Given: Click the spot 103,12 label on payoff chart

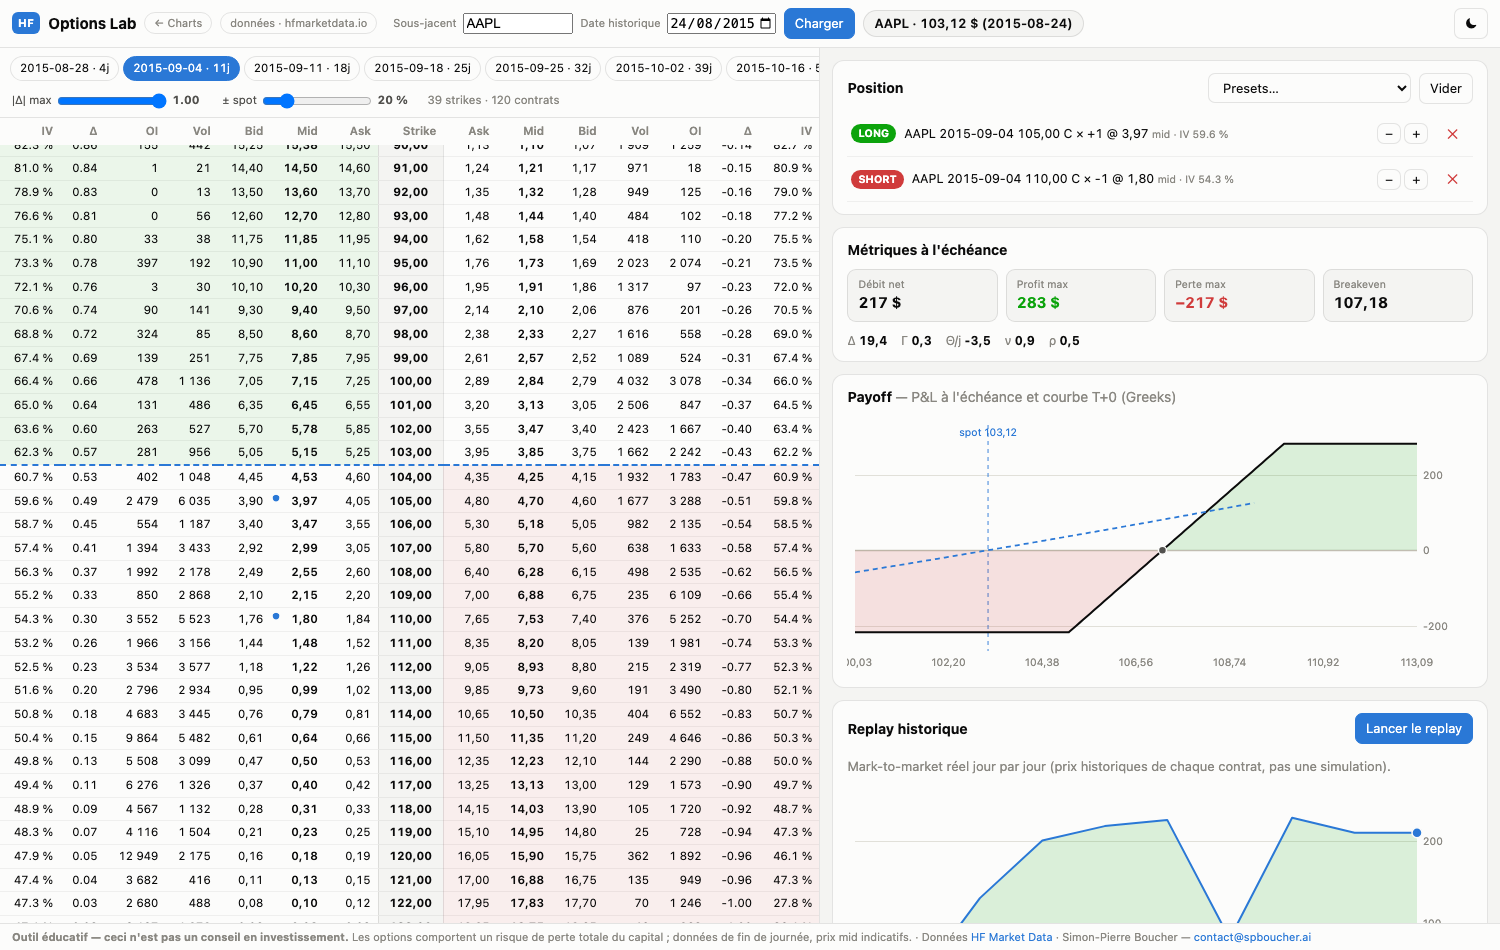Looking at the screenshot, I should click(987, 433).
